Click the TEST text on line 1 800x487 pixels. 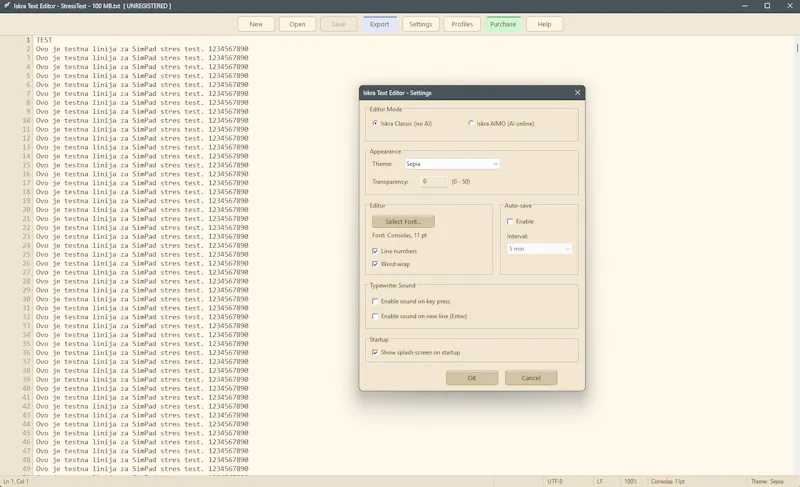click(44, 40)
